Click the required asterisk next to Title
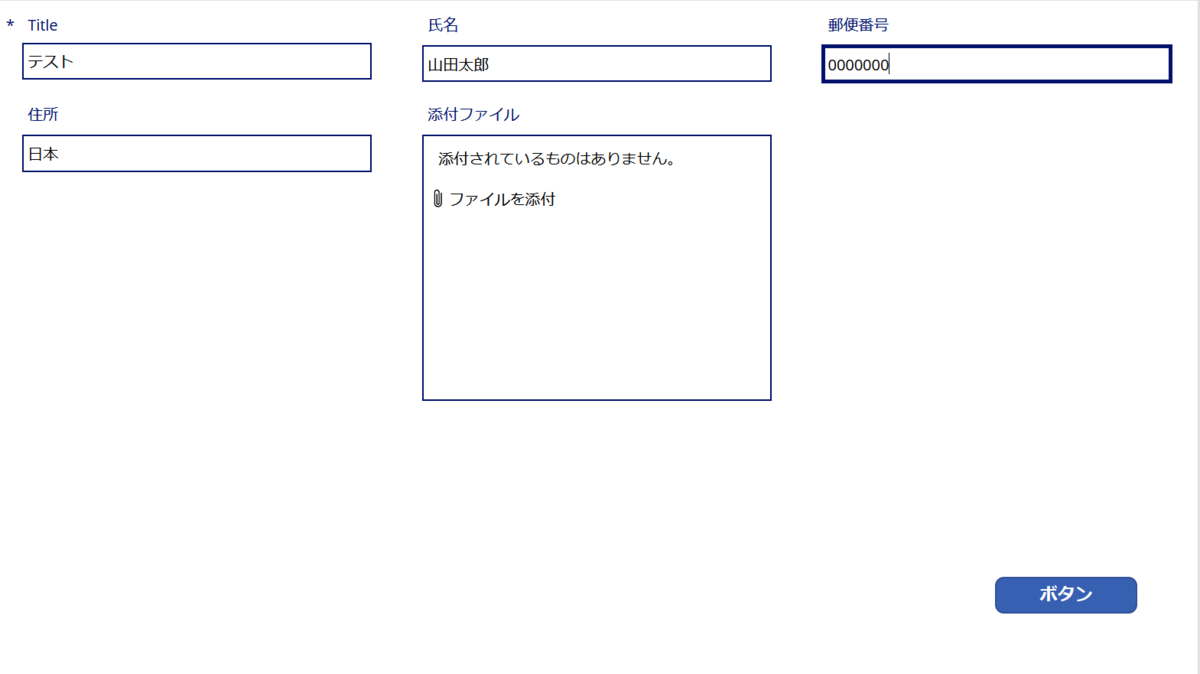The height and width of the screenshot is (674, 1200). pyautogui.click(x=11, y=24)
